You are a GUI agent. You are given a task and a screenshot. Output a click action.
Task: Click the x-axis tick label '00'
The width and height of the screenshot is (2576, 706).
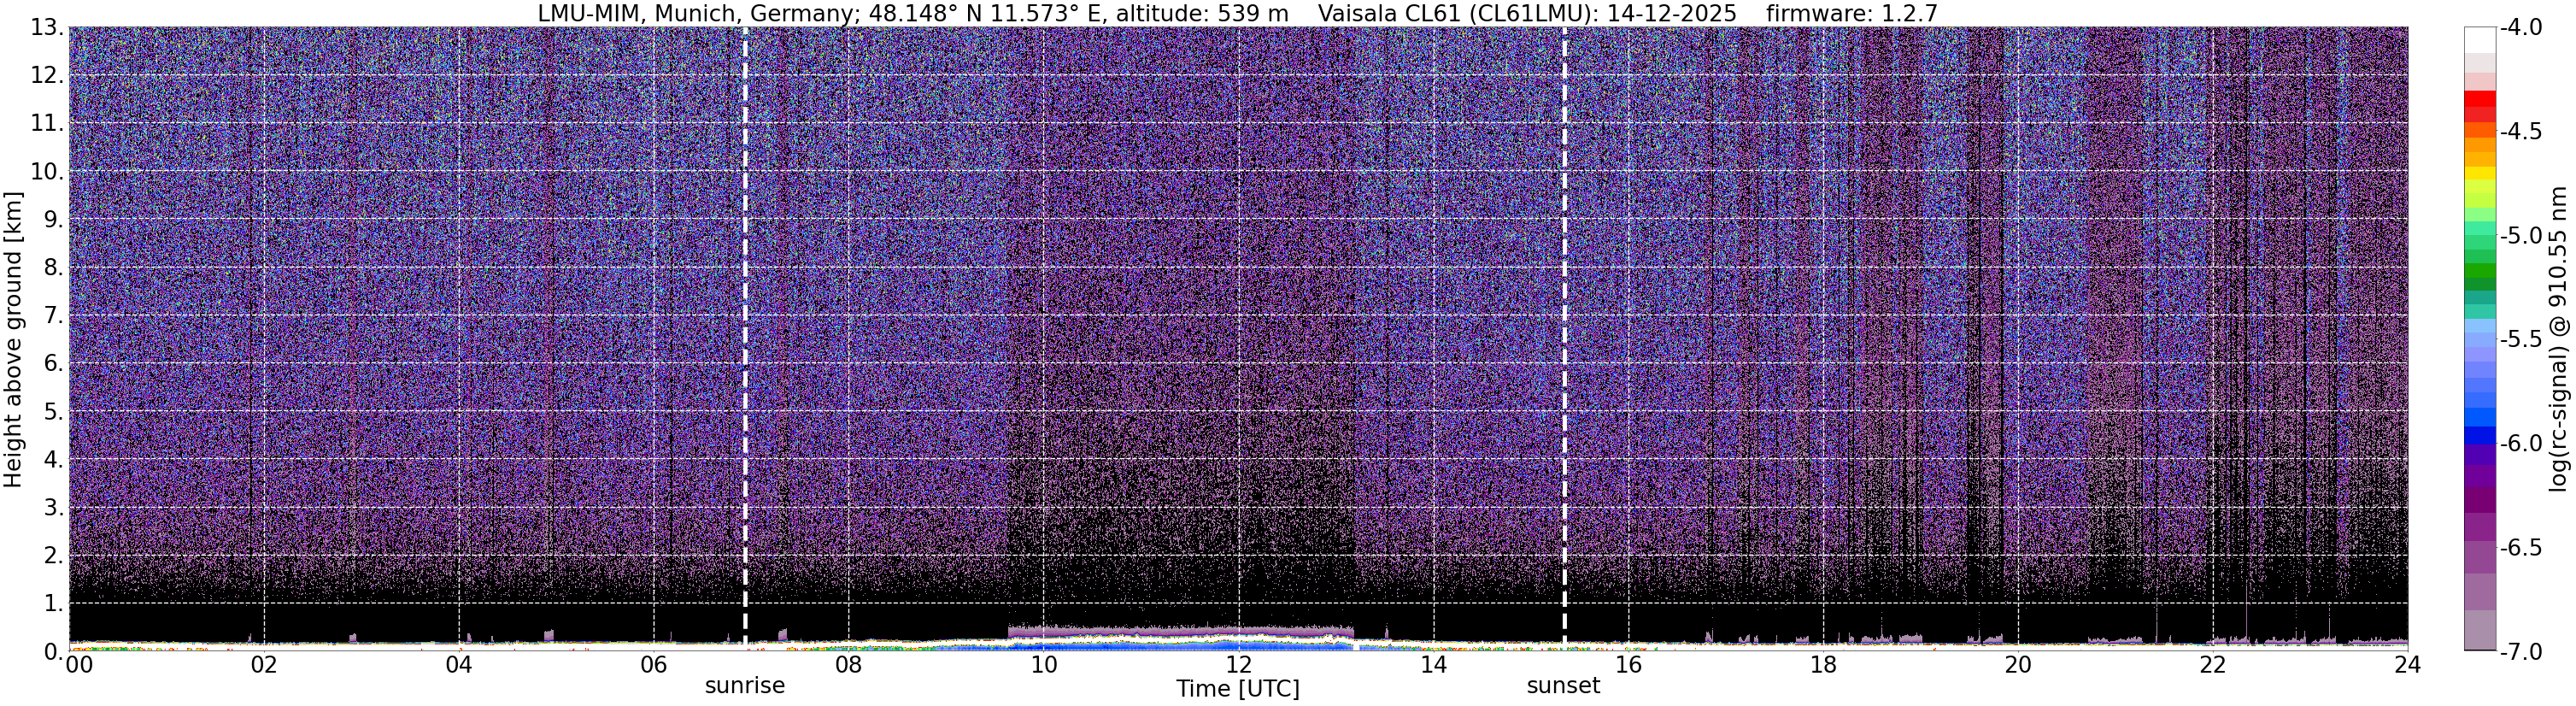[x=80, y=665]
